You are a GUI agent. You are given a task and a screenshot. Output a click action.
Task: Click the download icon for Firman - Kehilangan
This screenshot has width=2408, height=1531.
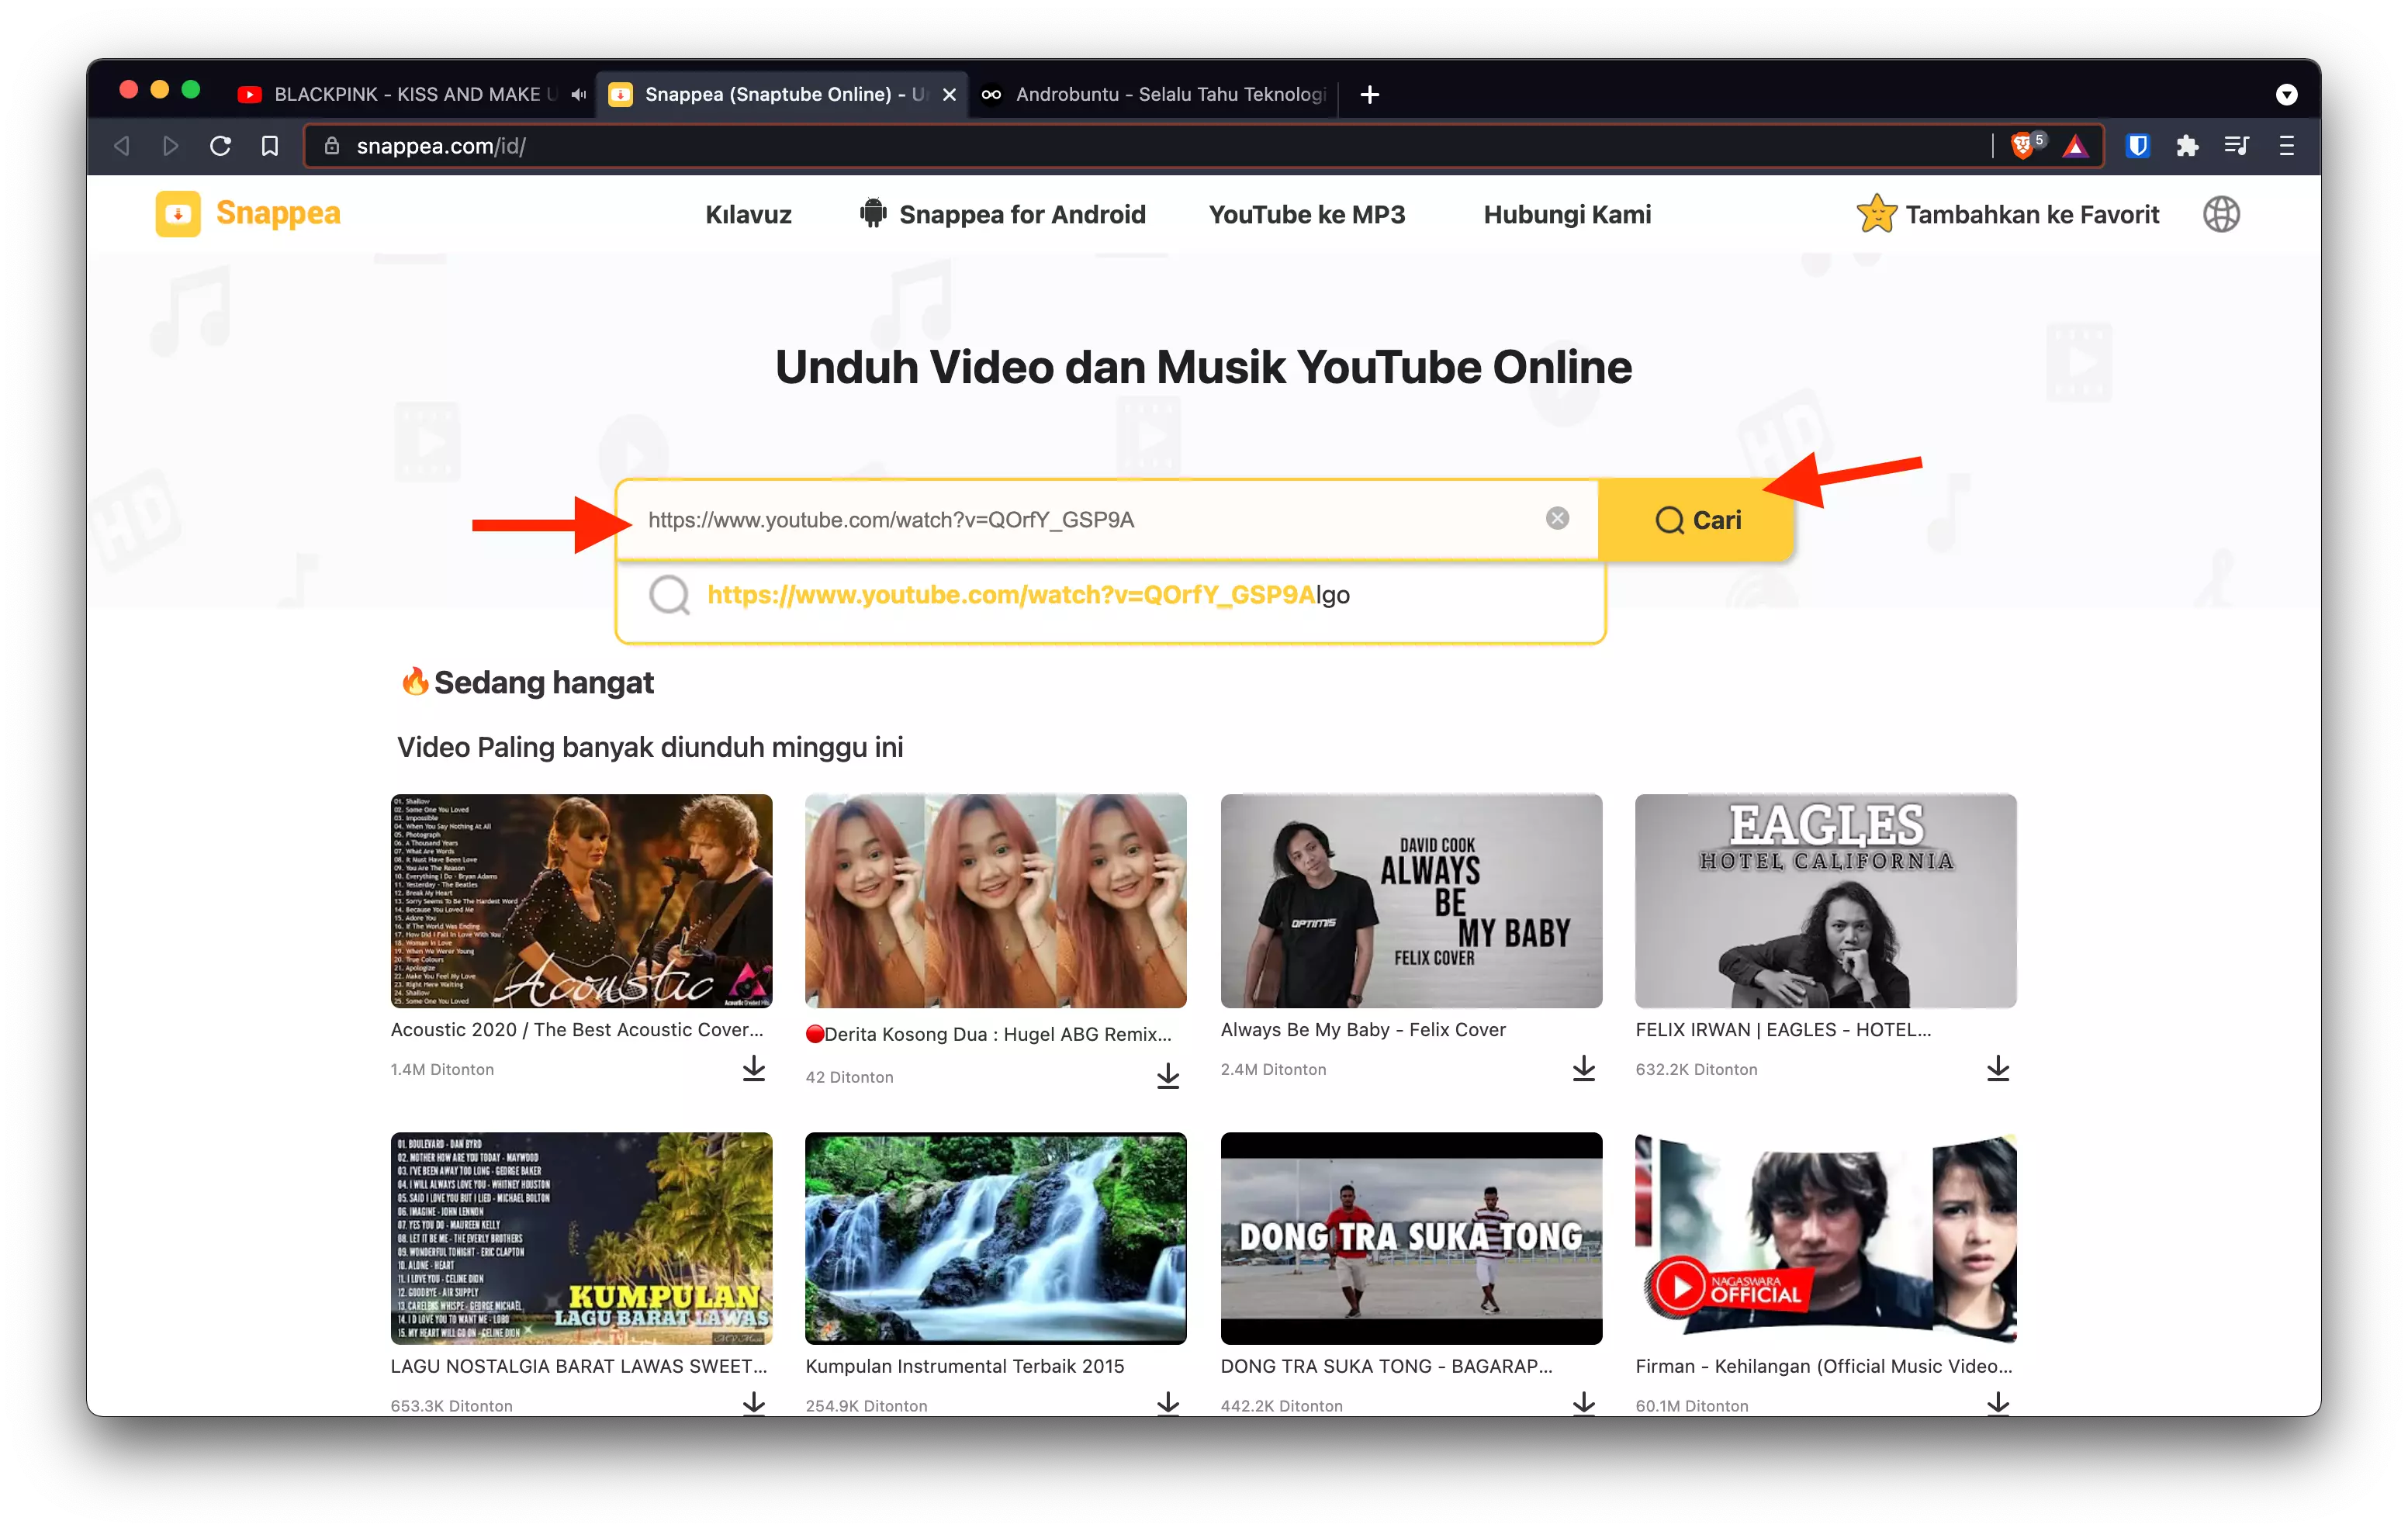point(1998,1403)
